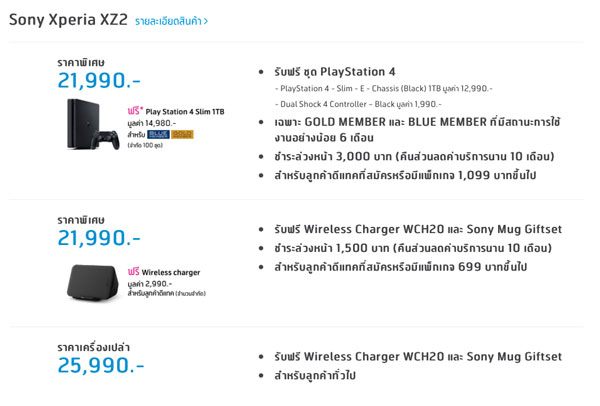Select the 25,990.- device-only price
600x406 pixels.
(x=101, y=365)
